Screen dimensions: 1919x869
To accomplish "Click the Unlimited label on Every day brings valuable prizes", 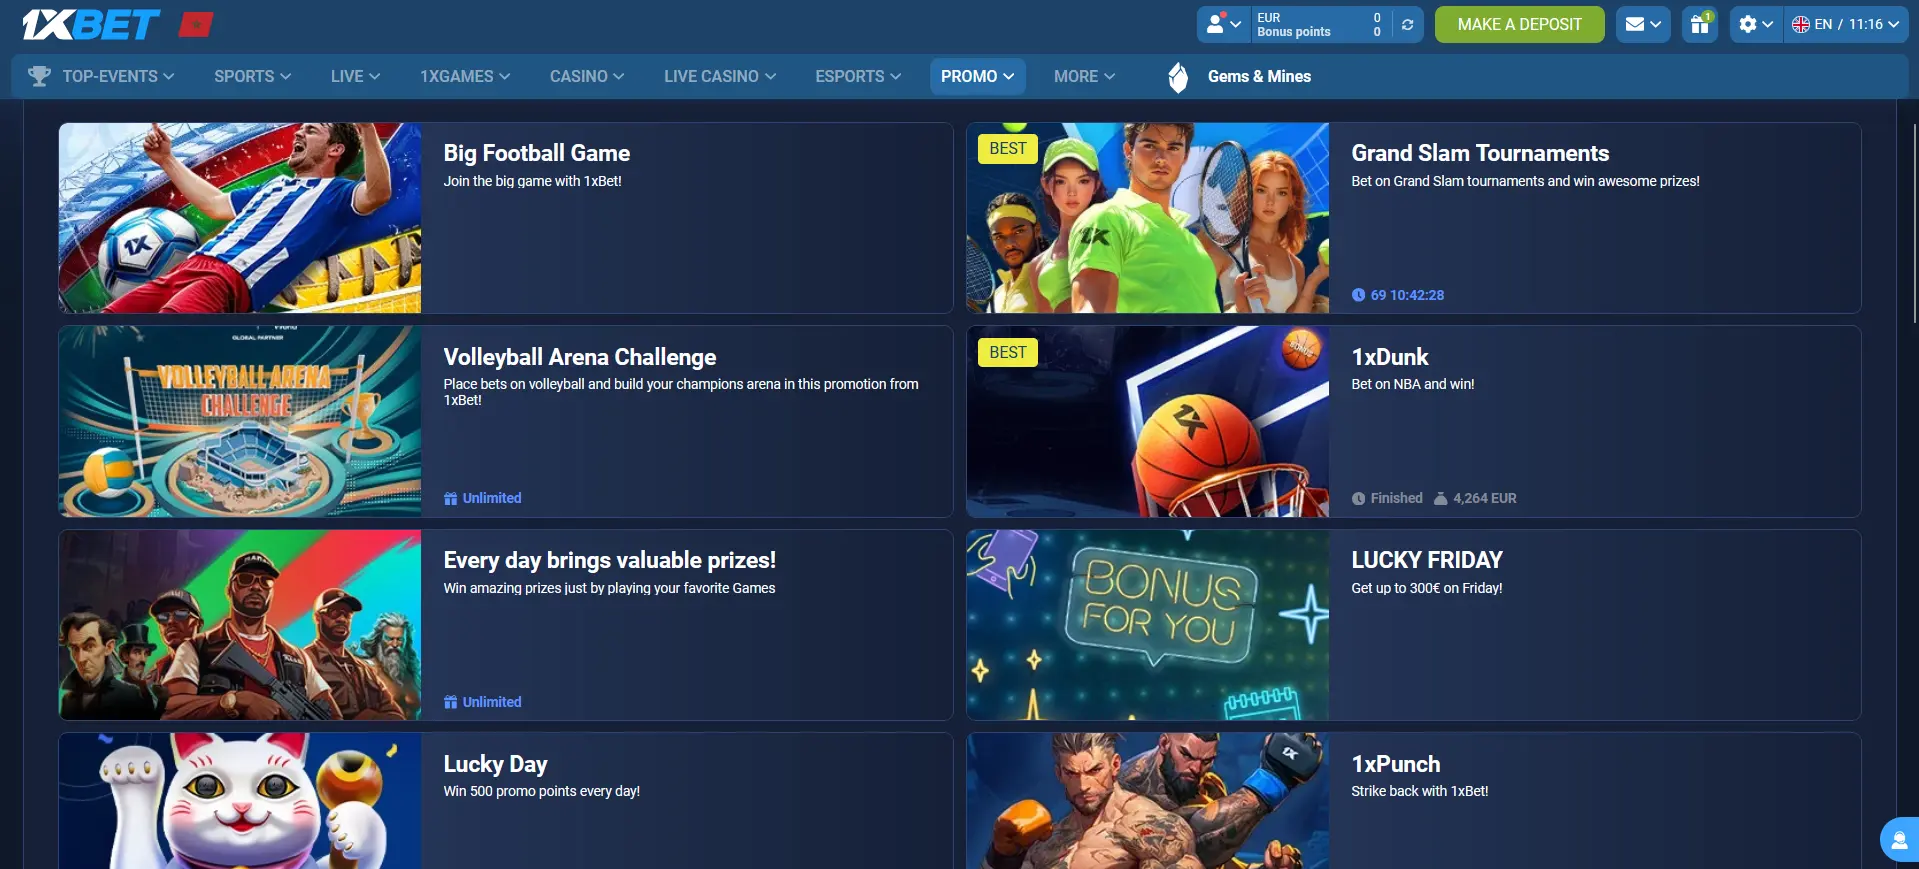I will [492, 702].
